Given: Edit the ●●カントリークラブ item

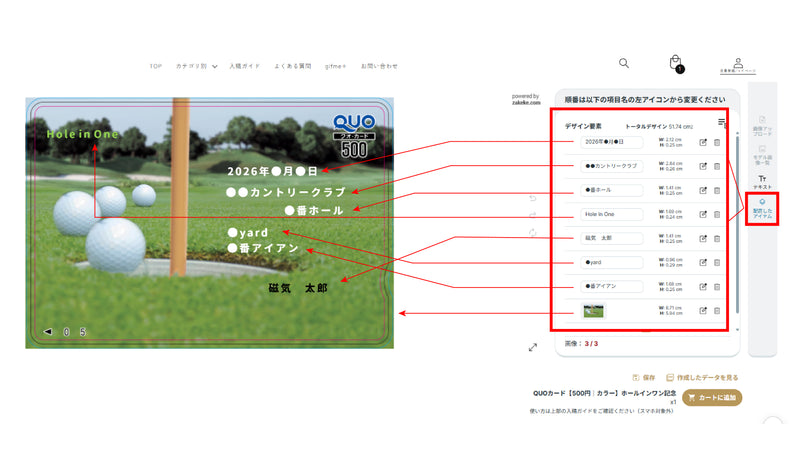Looking at the screenshot, I should (x=703, y=166).
